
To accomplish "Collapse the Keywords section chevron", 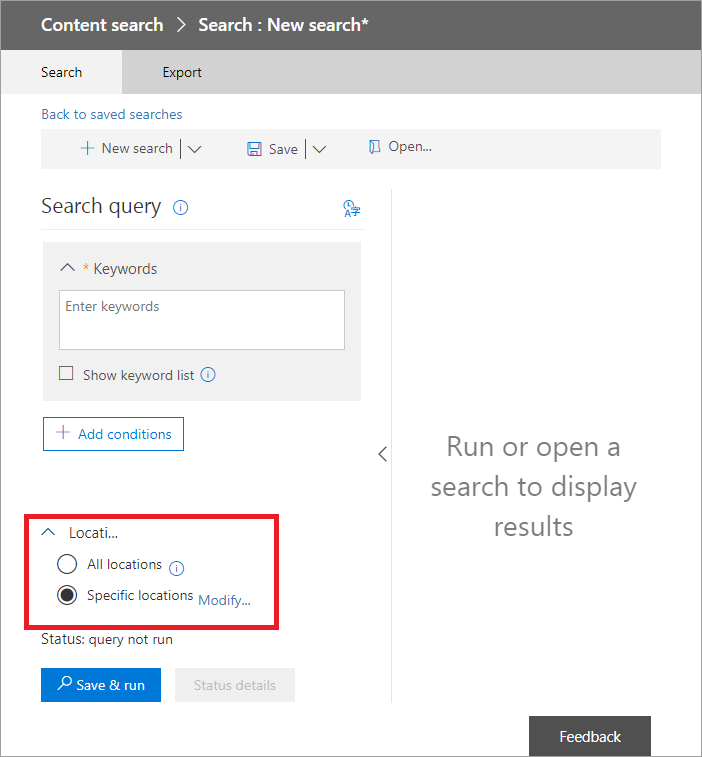I will coord(68,267).
